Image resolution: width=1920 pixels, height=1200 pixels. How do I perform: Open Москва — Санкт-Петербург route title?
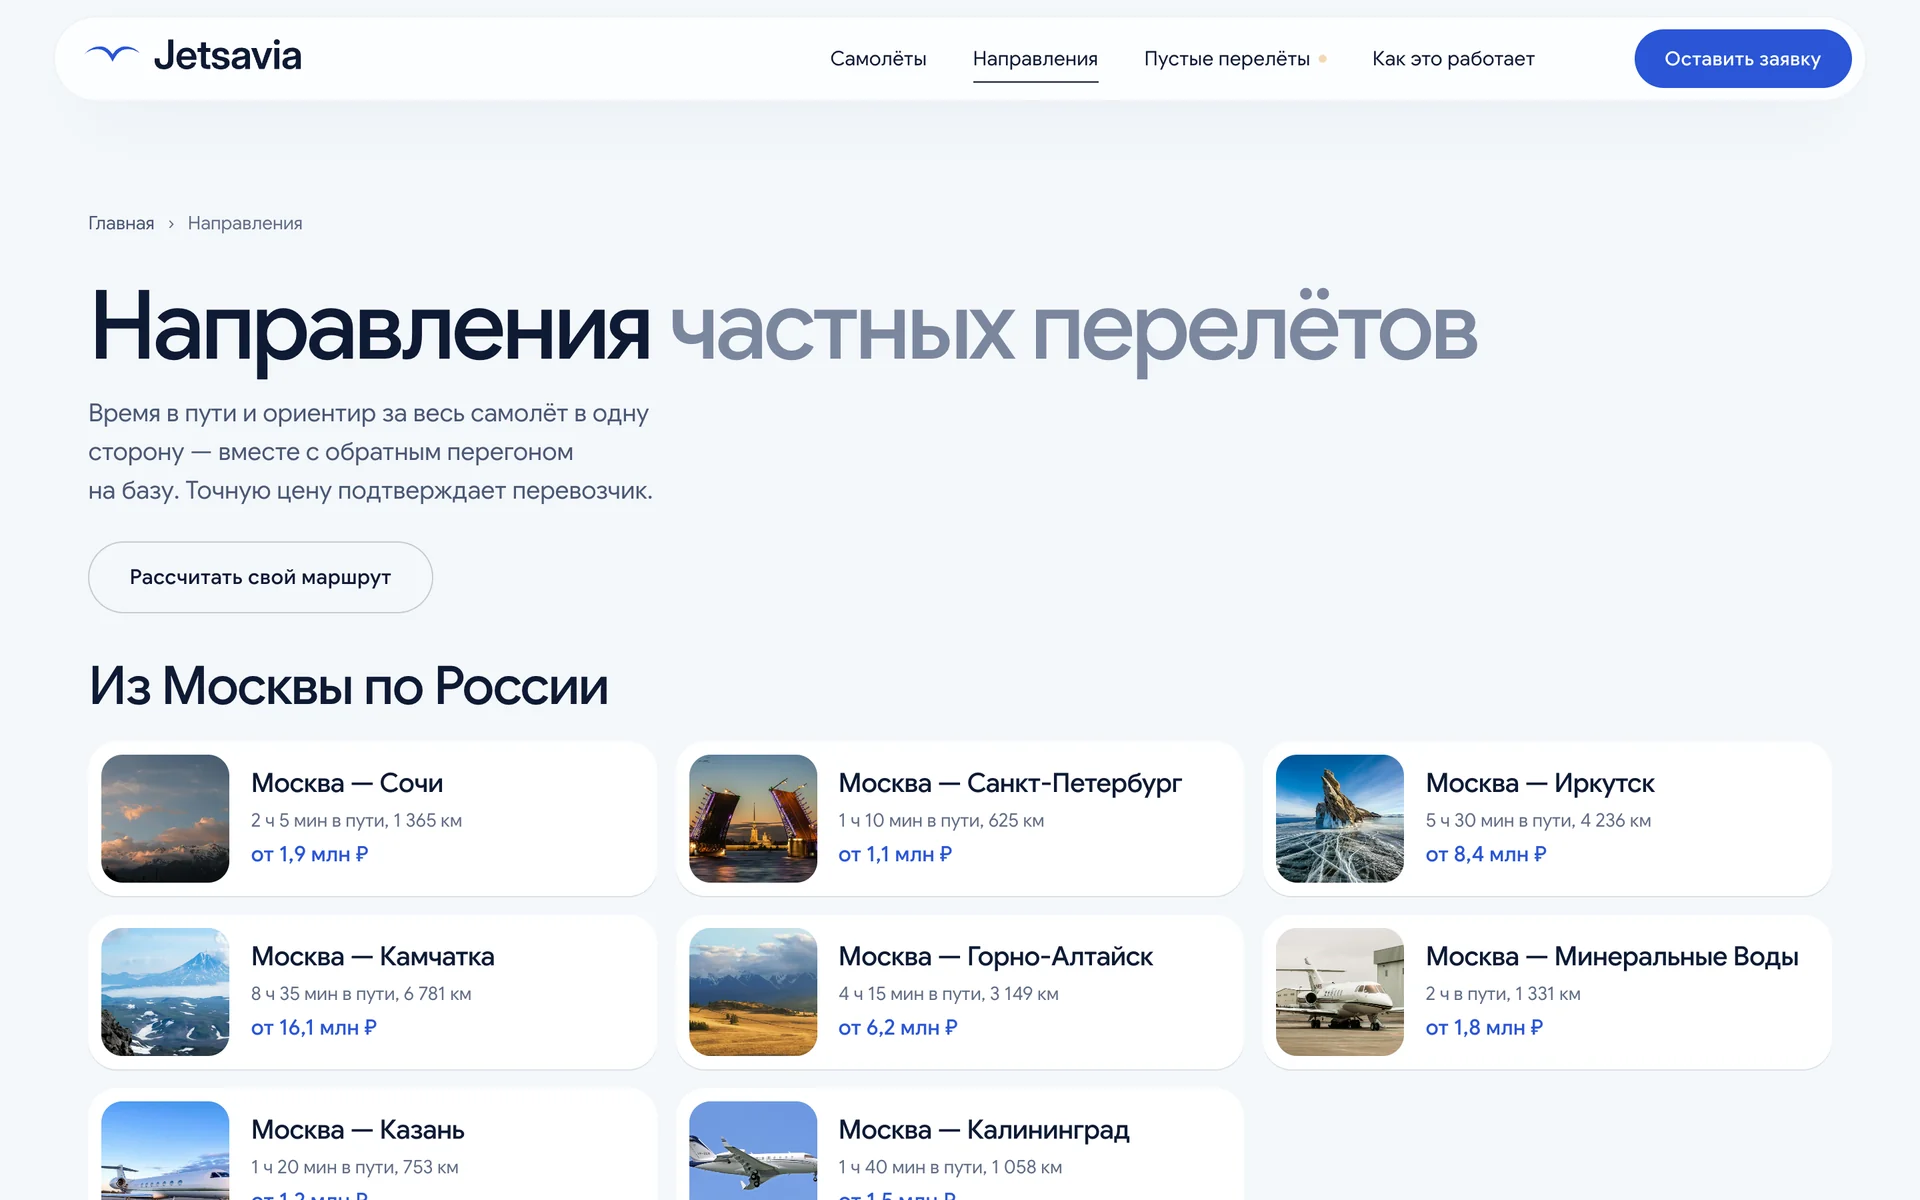point(1010,783)
